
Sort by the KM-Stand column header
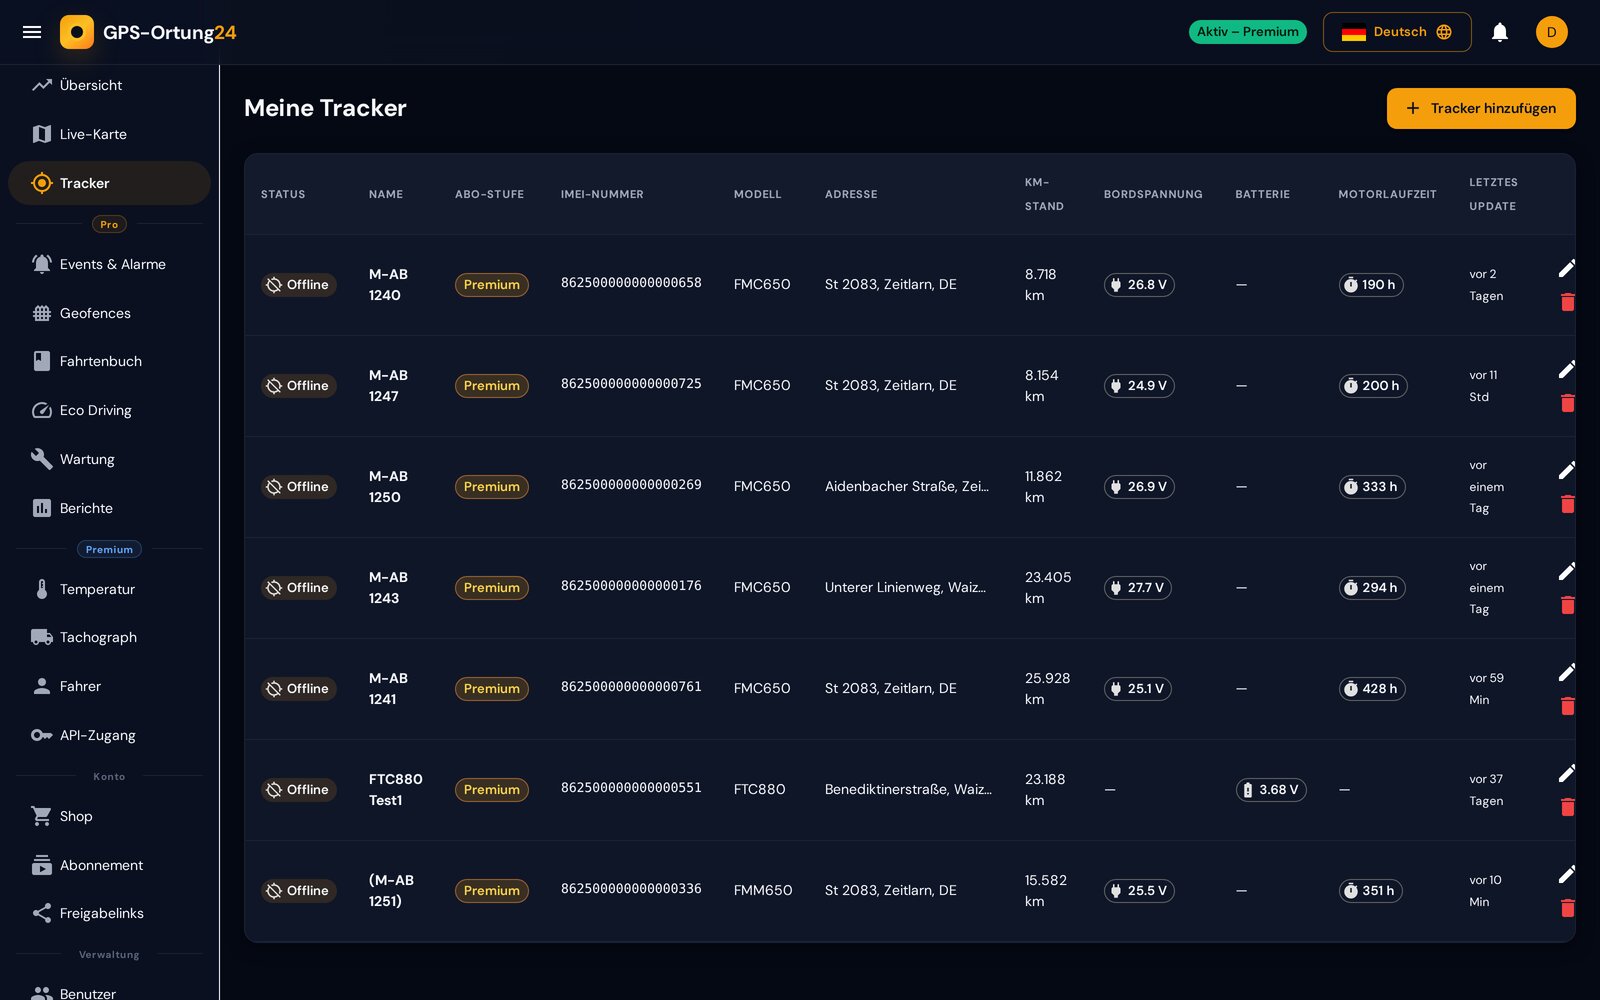1044,194
